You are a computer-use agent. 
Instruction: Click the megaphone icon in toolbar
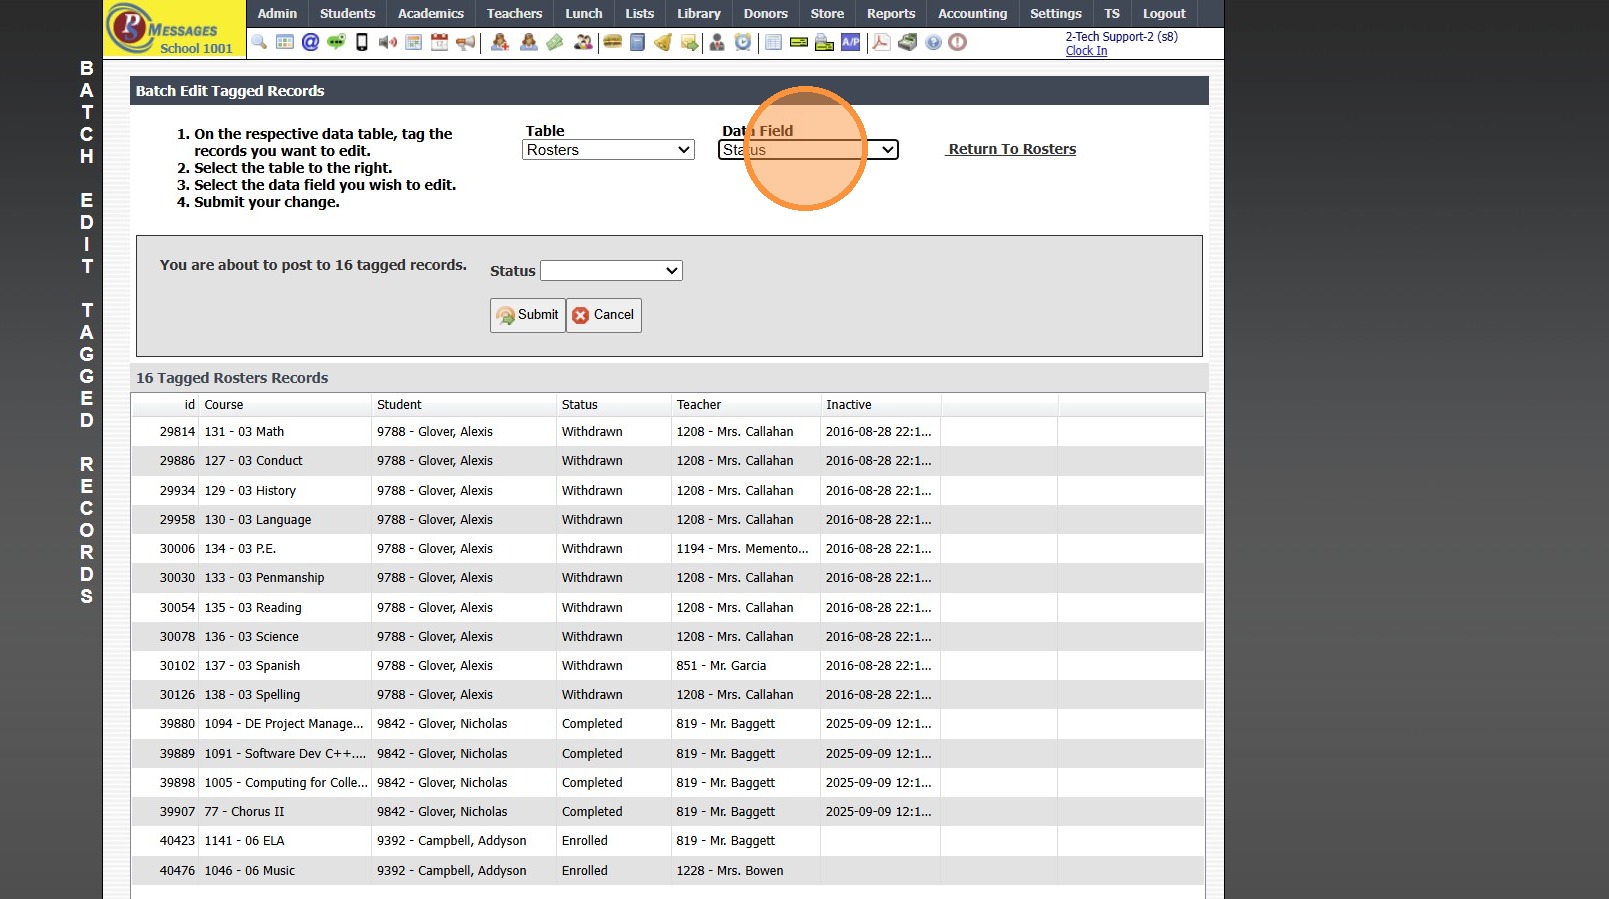tap(465, 42)
